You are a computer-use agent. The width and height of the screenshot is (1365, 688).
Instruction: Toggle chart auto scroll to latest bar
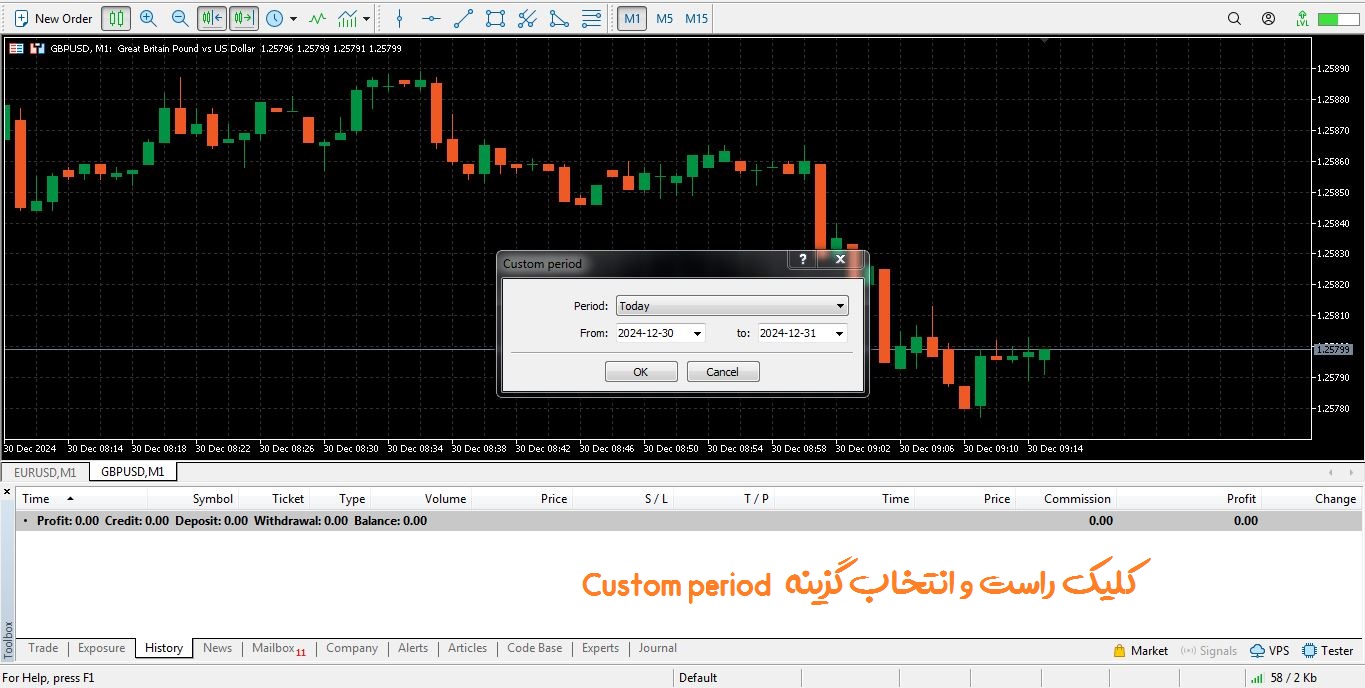click(211, 18)
